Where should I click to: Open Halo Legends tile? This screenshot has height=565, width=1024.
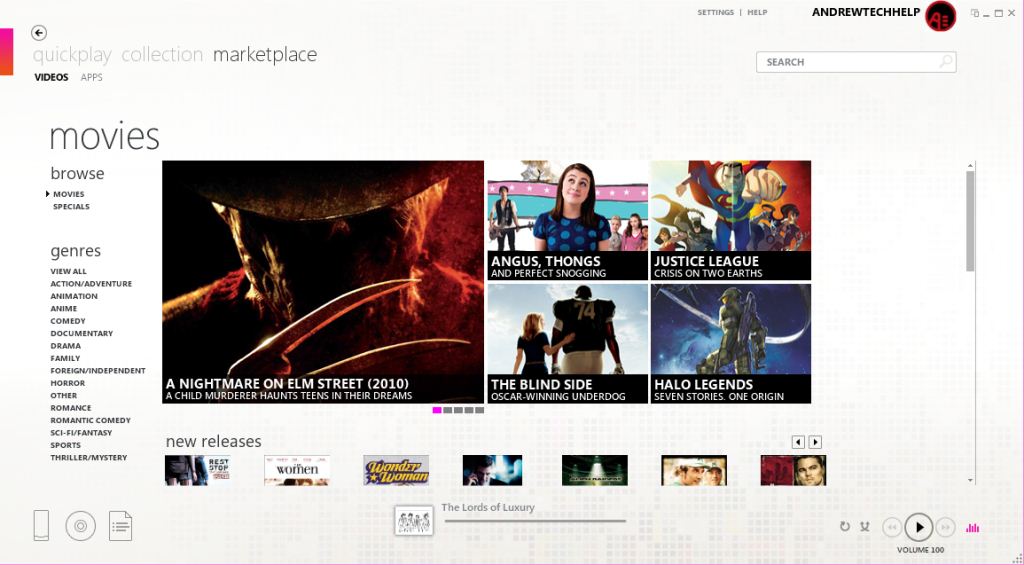click(731, 343)
